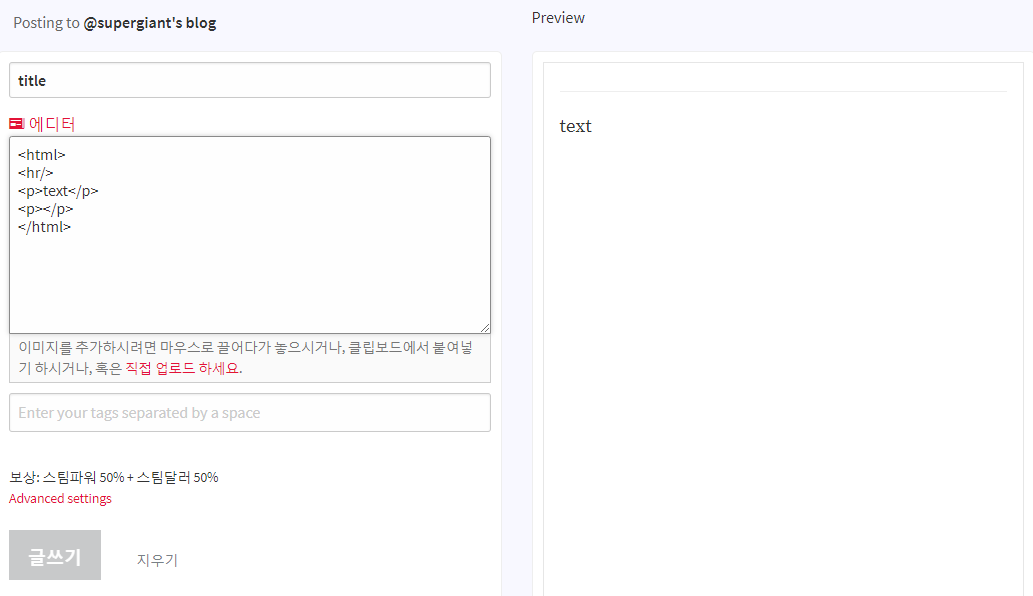Image resolution: width=1033 pixels, height=596 pixels.
Task: Click inside the HTML body textarea
Action: click(x=250, y=234)
